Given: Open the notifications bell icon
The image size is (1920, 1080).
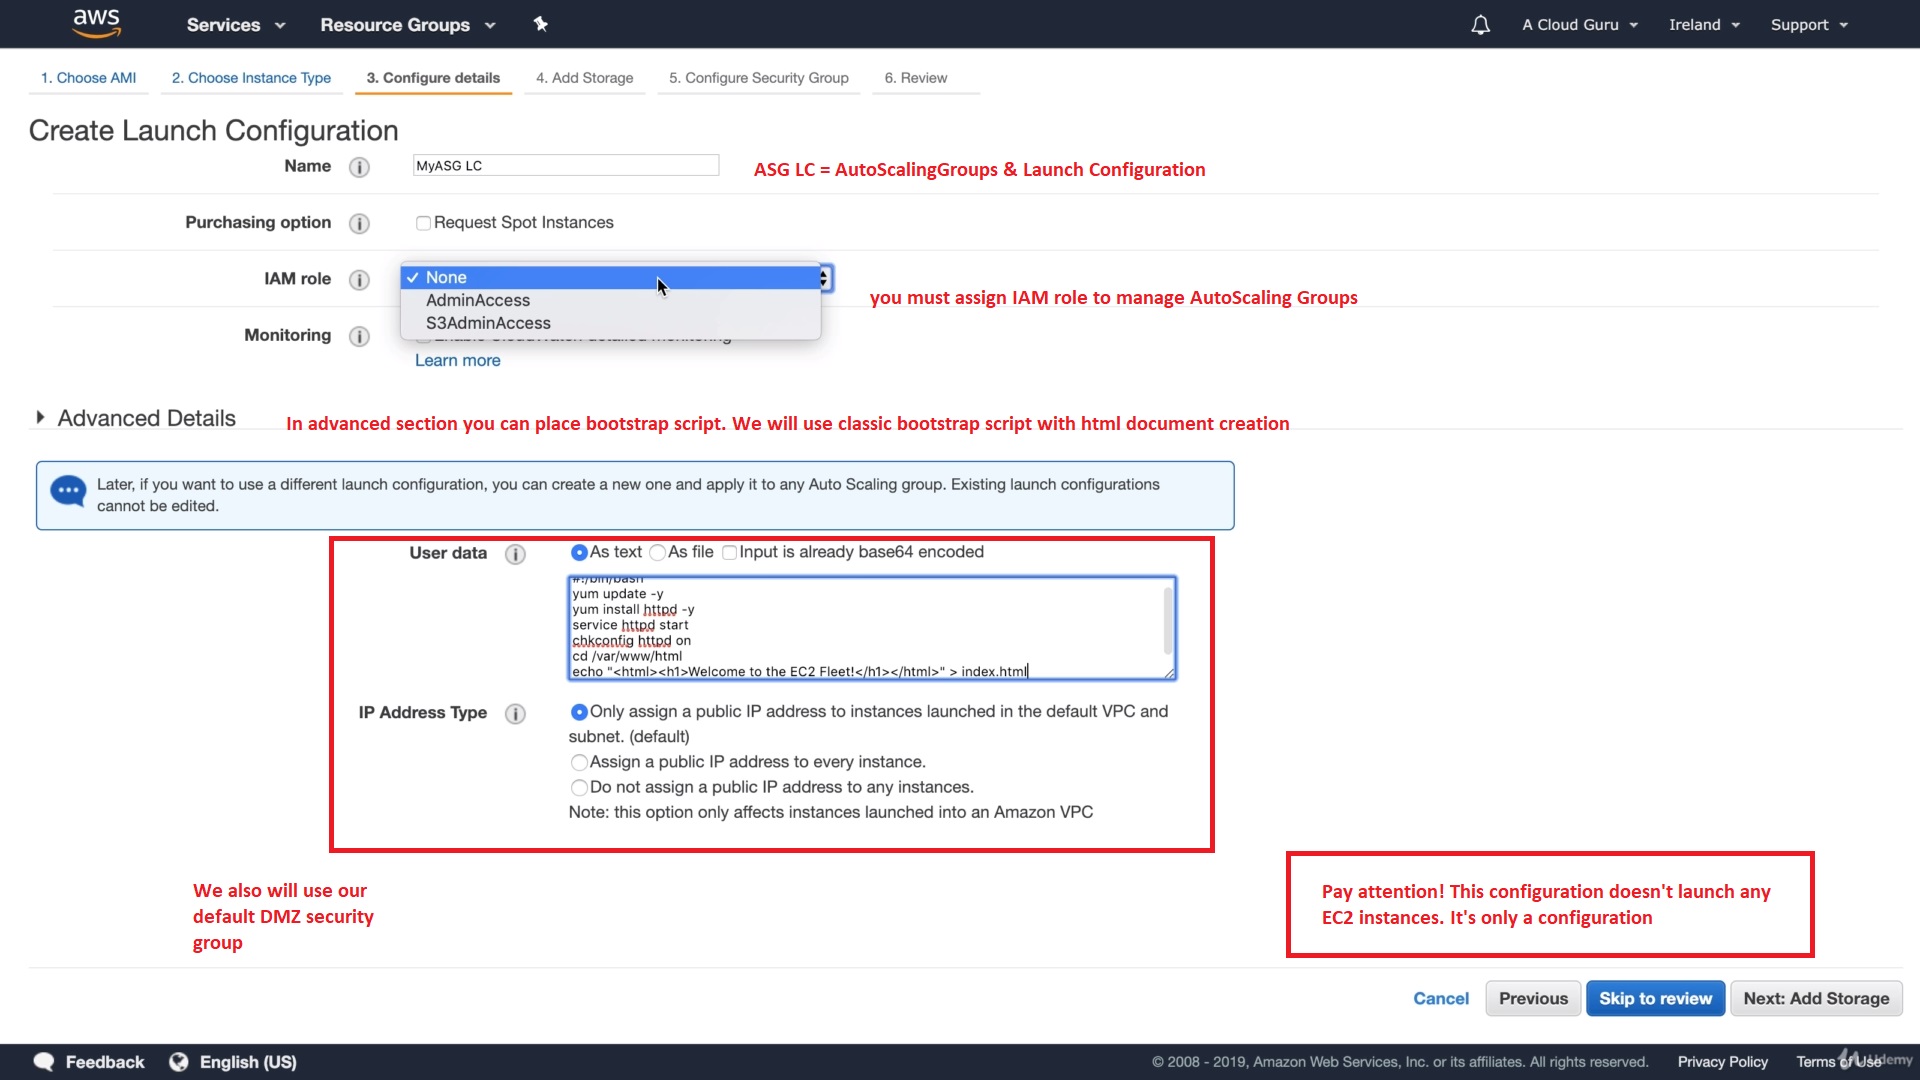Looking at the screenshot, I should coord(1480,25).
